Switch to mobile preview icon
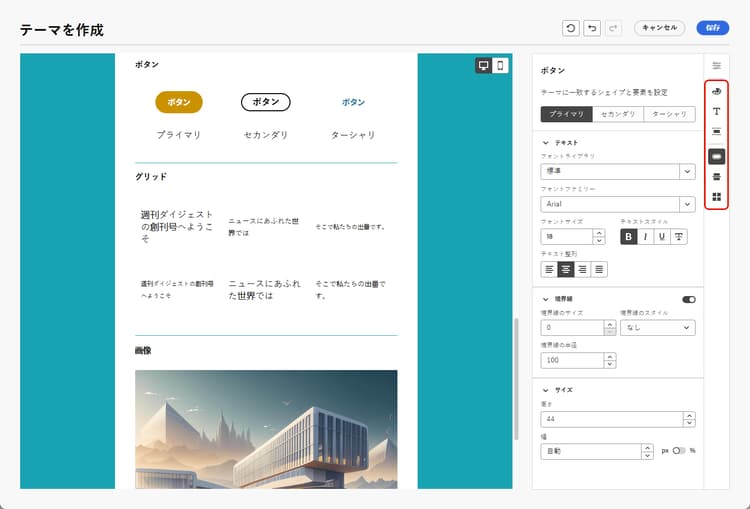The height and width of the screenshot is (509, 750). pos(500,66)
